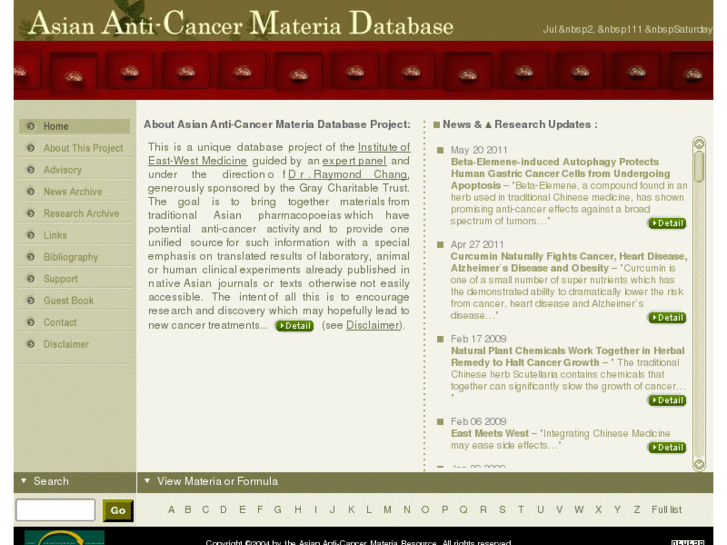Browse materia starting with R

tap(483, 510)
